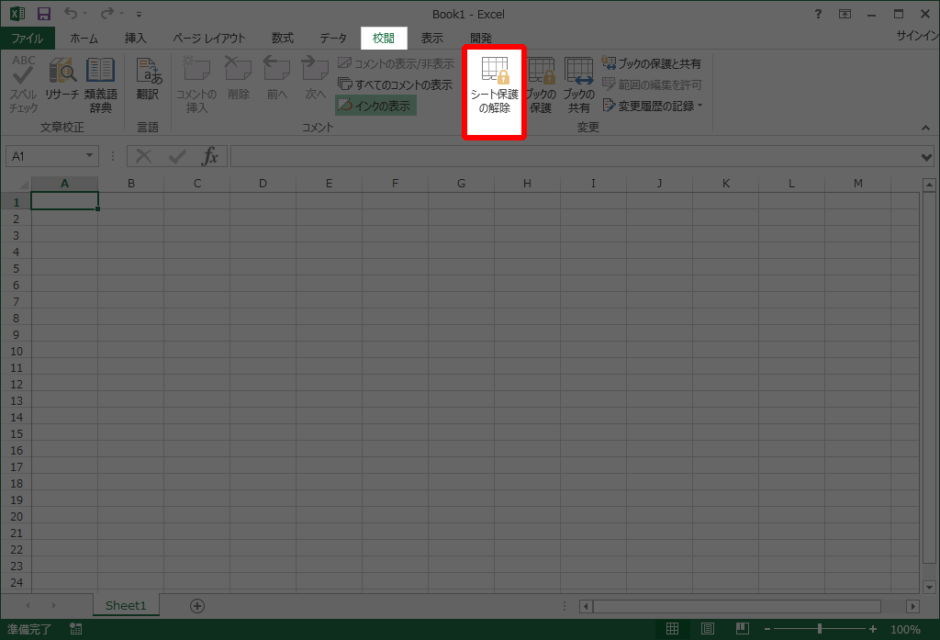Open the 類義語辞典 thesaurus
The image size is (940, 640).
[x=100, y=85]
